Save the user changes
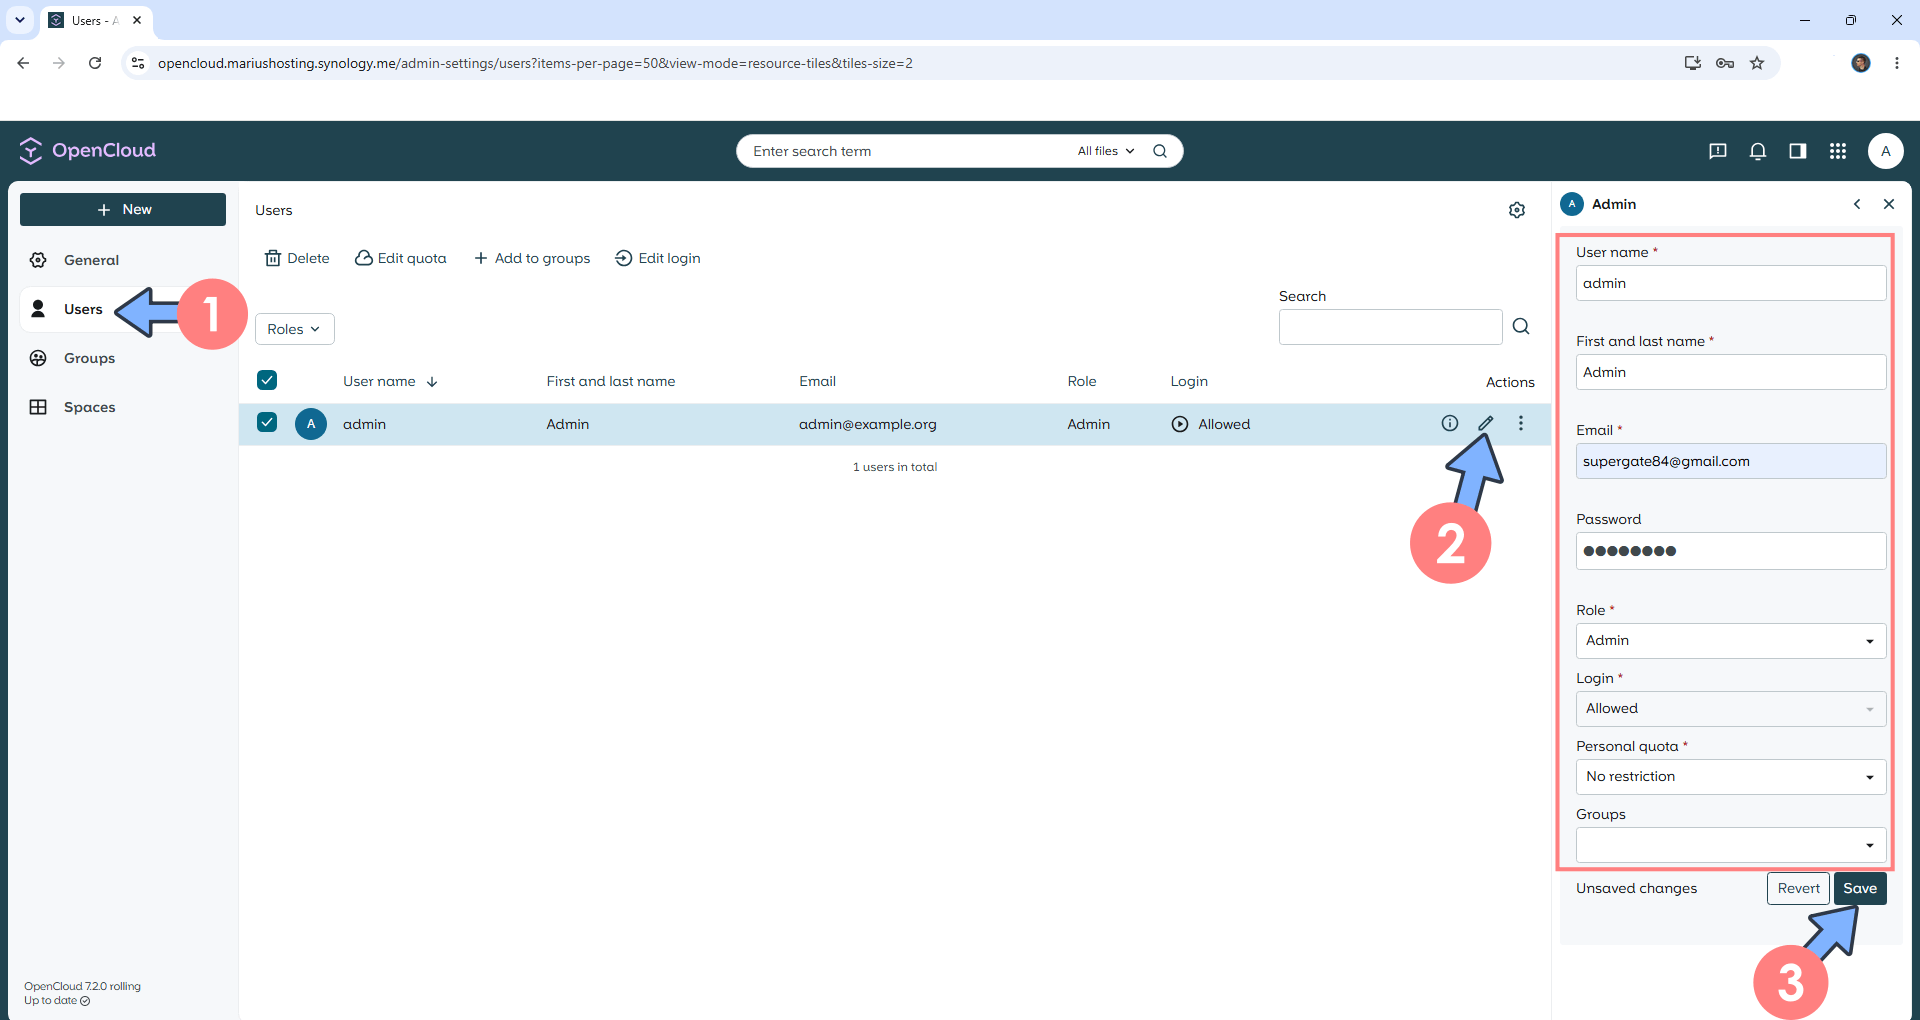The width and height of the screenshot is (1920, 1020). (x=1860, y=888)
